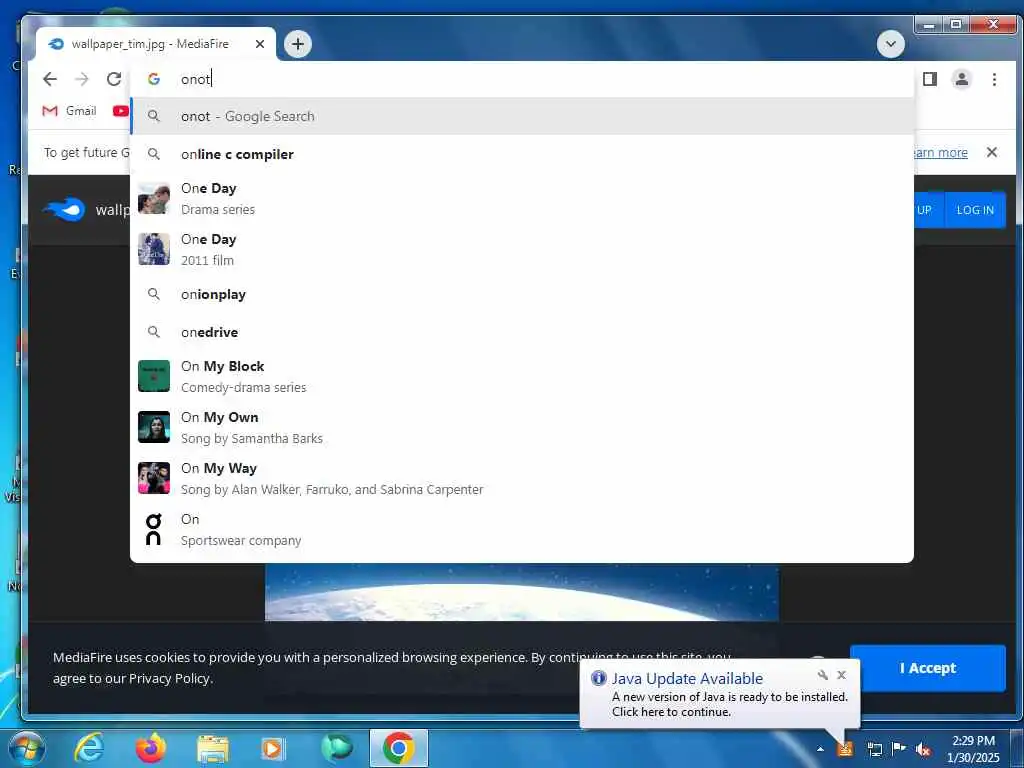This screenshot has height=768, width=1024.
Task: Click inside the address bar text 'onot'
Action: coord(195,79)
